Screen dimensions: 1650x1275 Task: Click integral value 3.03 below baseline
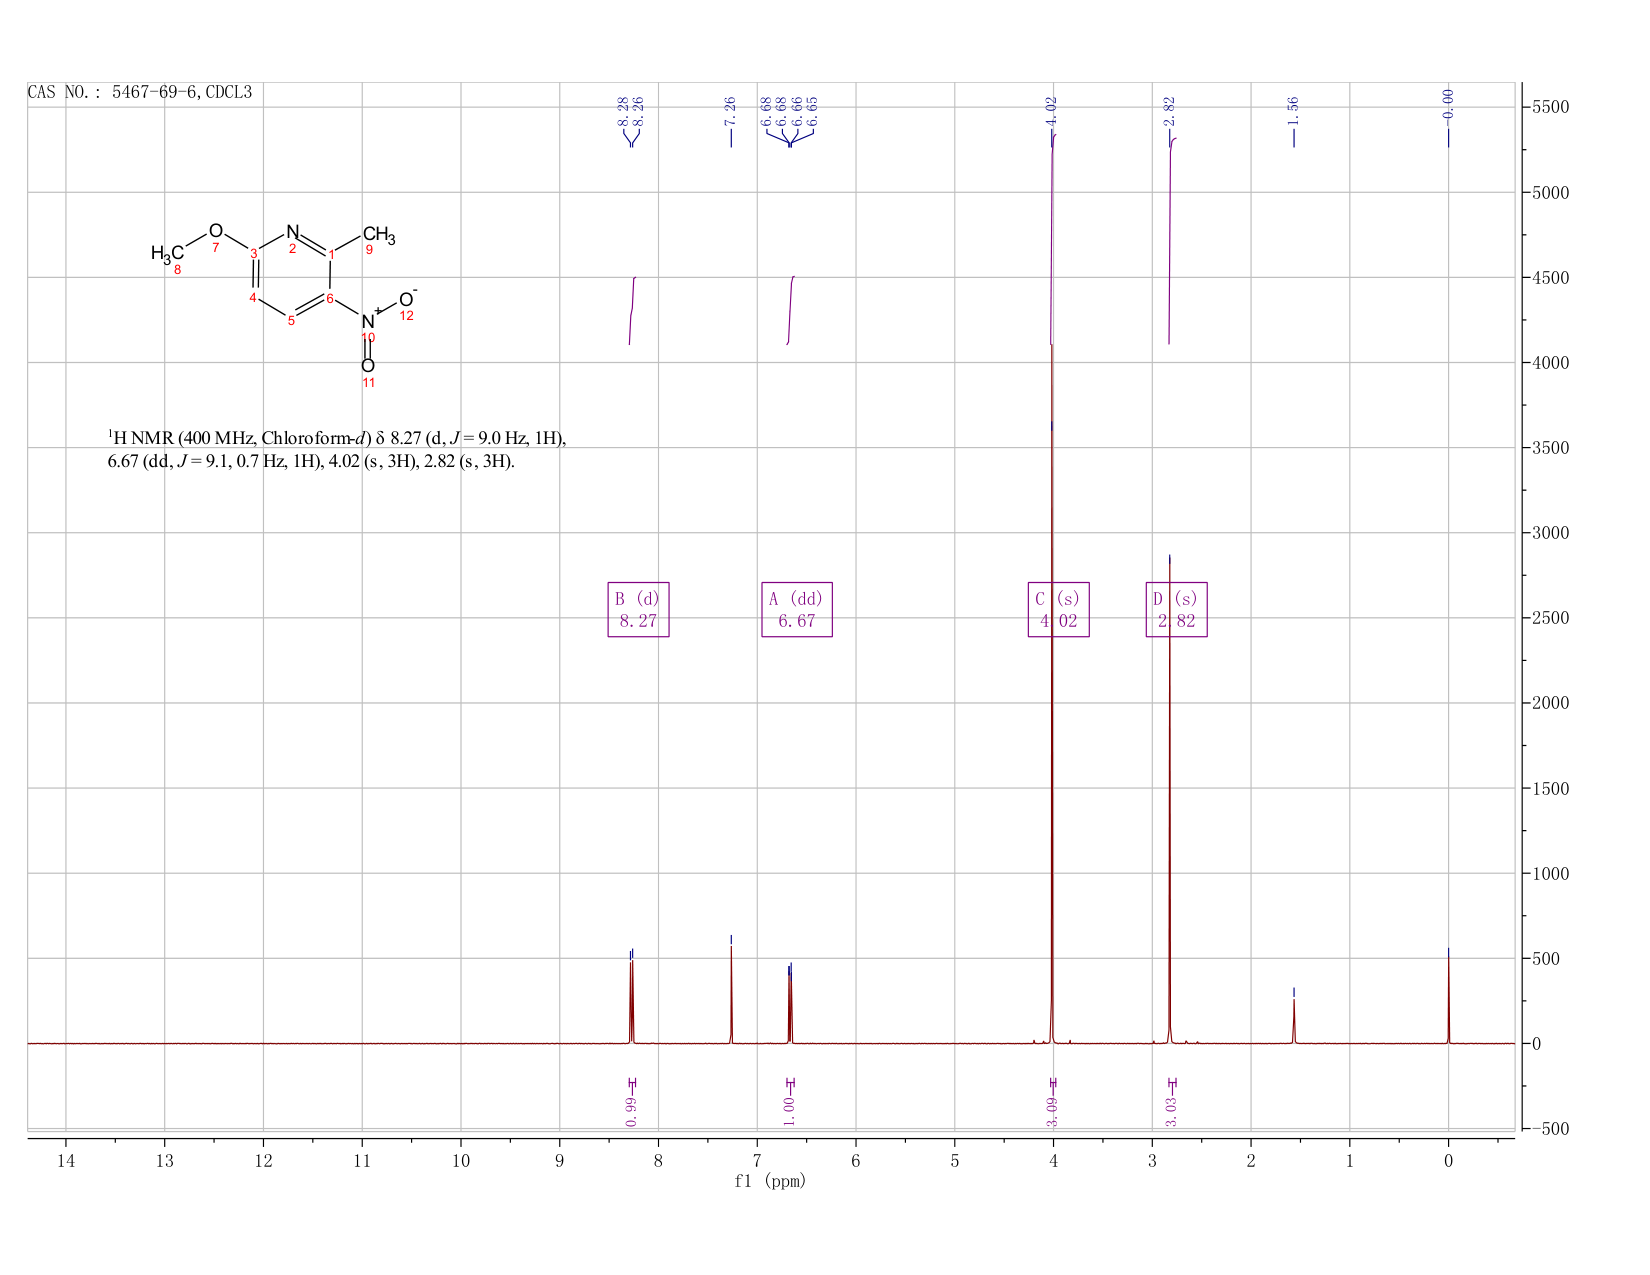pos(1171,1110)
